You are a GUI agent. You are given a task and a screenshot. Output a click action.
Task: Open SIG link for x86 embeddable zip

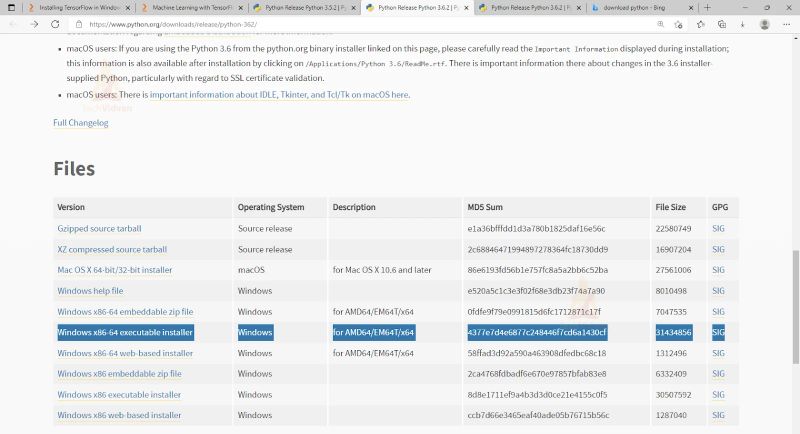[x=718, y=374]
